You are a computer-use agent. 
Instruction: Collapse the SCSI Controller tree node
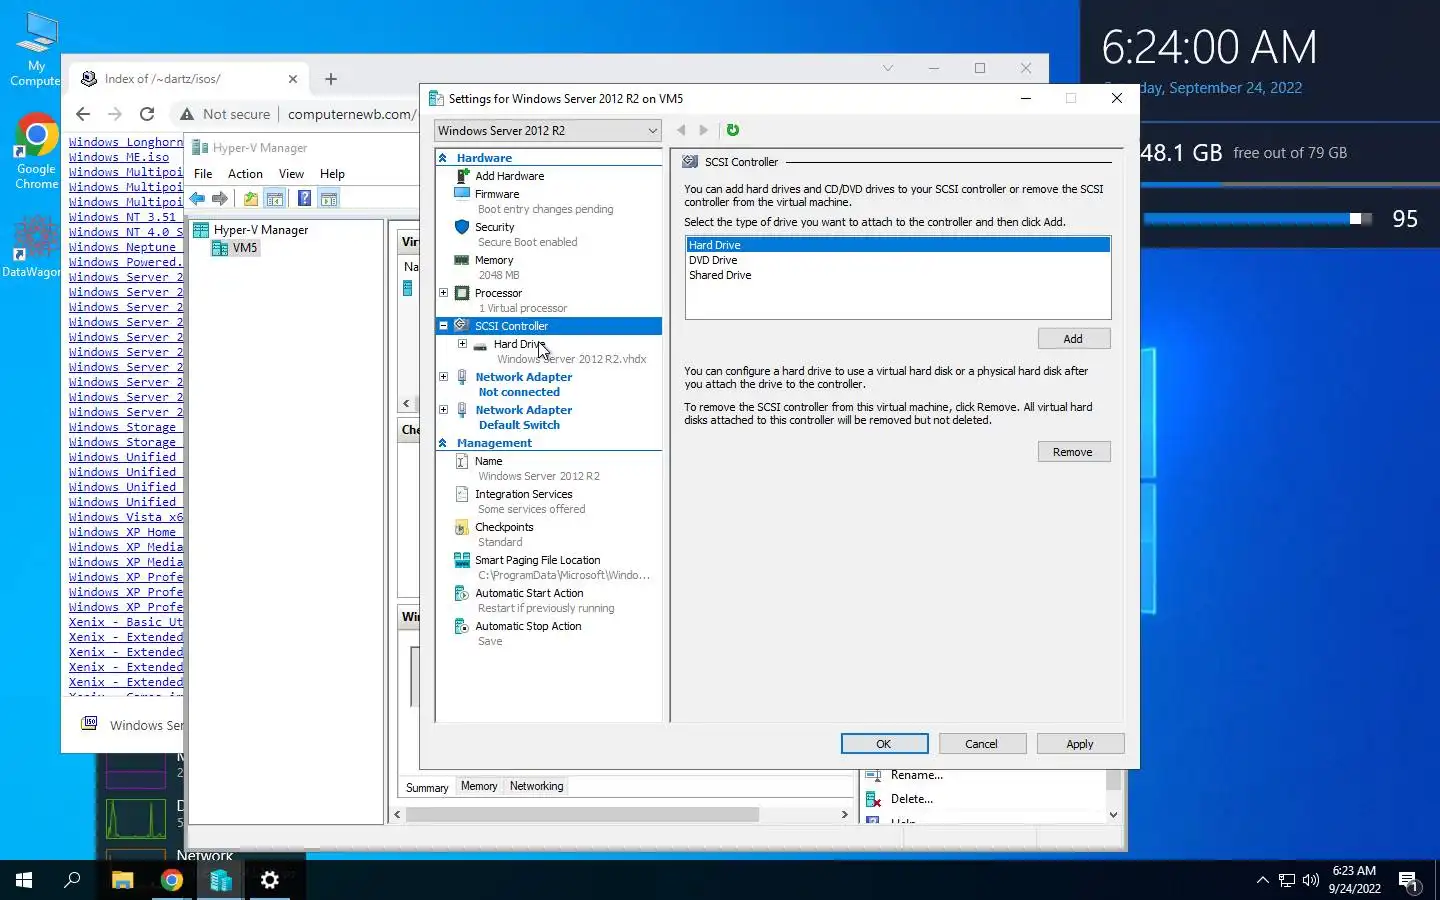tap(443, 326)
